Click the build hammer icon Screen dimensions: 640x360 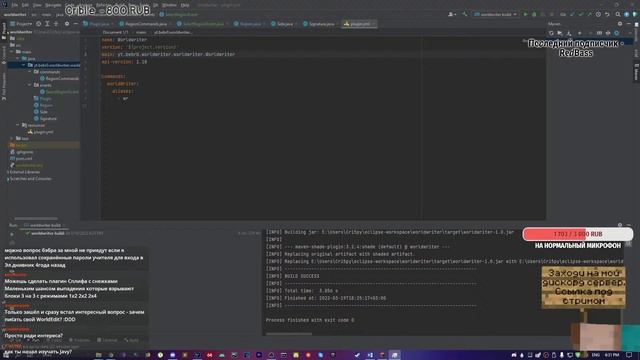tap(464, 14)
